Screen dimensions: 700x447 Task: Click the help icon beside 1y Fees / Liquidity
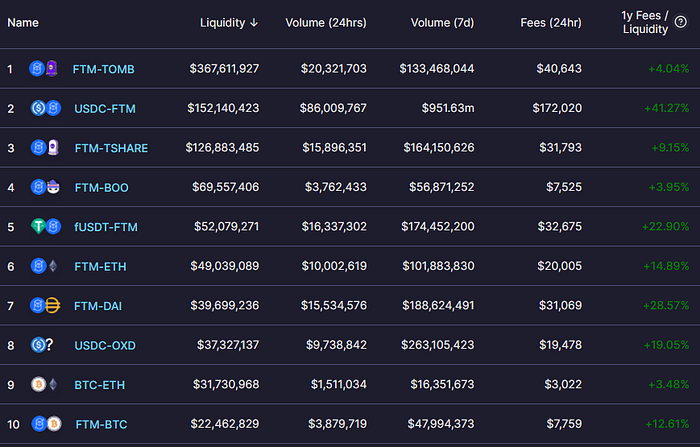tap(680, 22)
